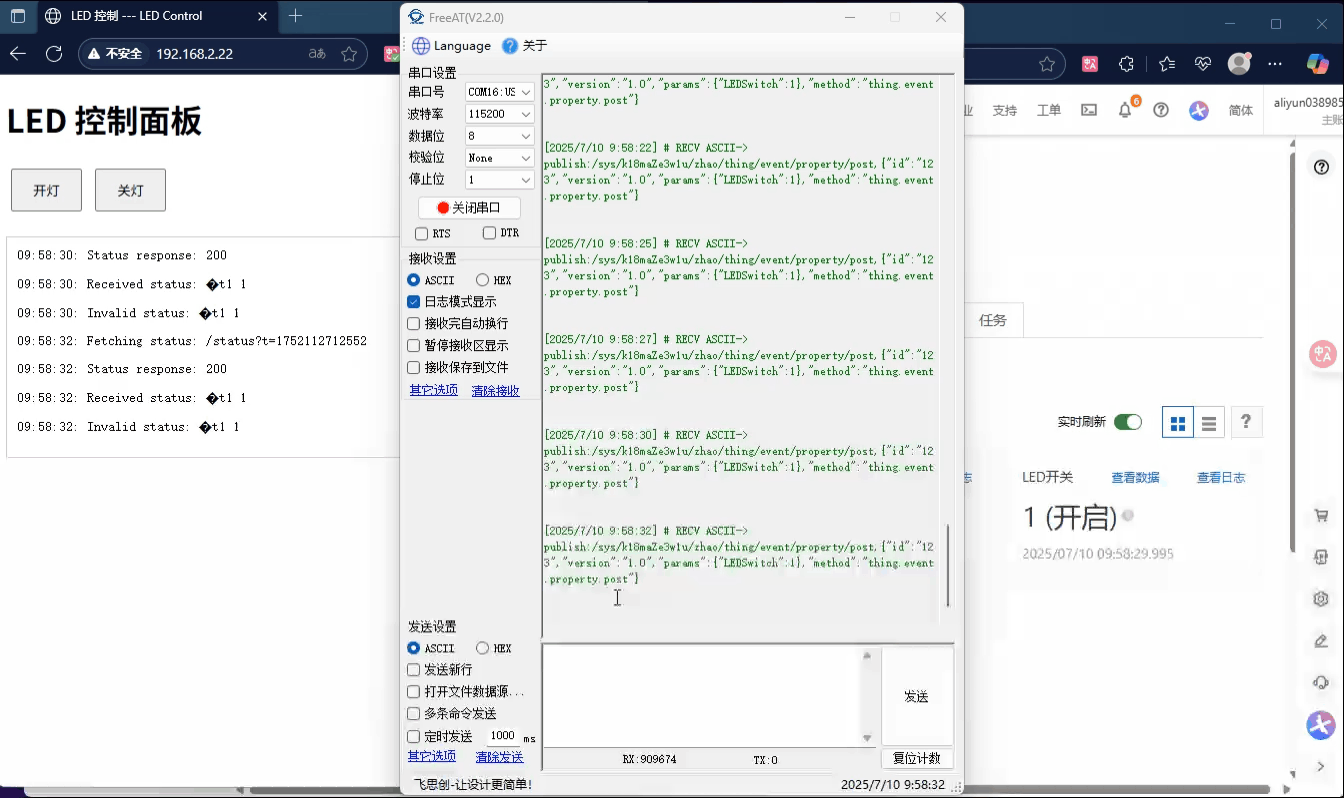Viewport: 1344px width, 798px height.
Task: Click inside the send text area
Action: click(700, 694)
